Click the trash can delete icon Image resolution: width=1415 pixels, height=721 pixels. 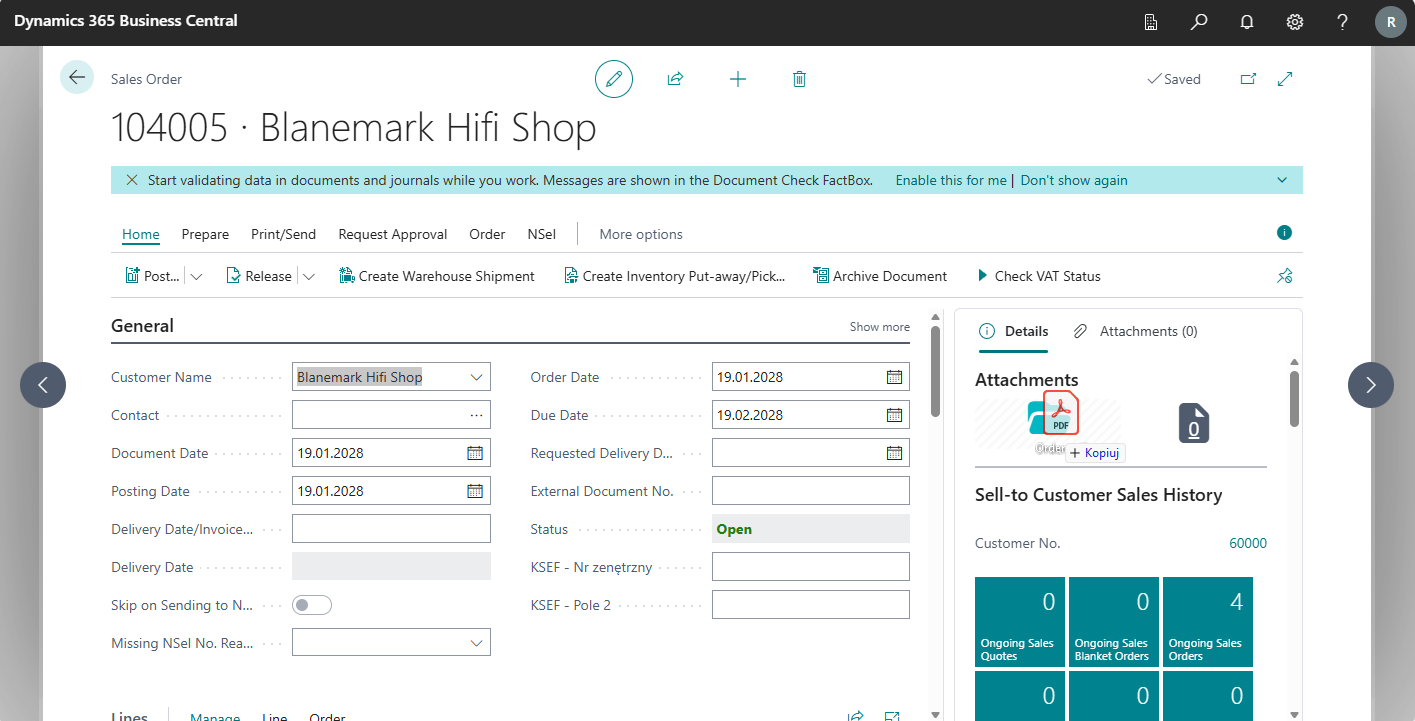coord(799,79)
